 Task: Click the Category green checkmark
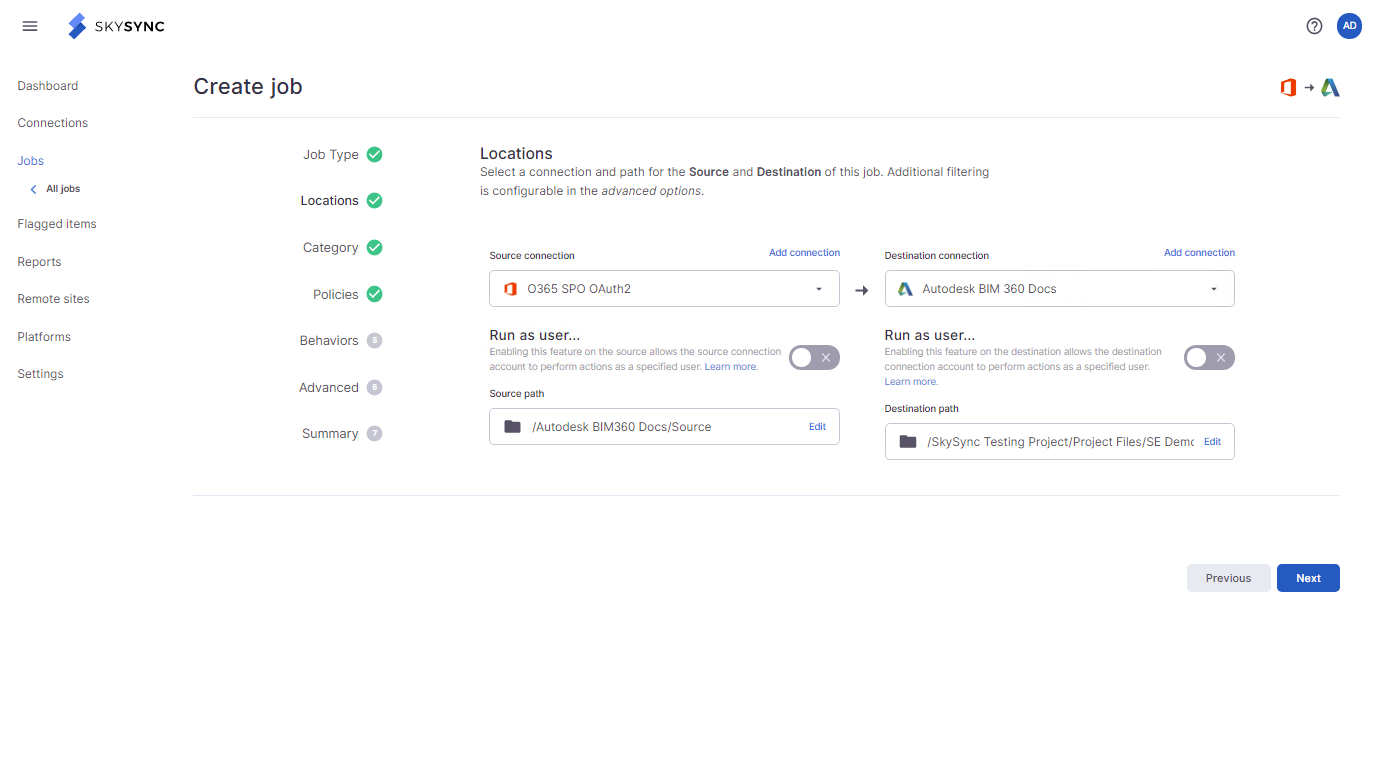(374, 247)
